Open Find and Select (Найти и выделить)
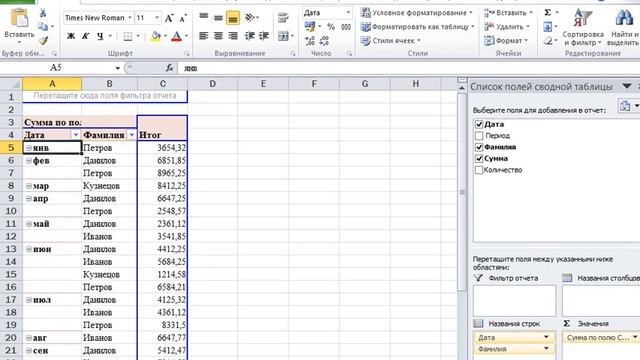640x360 pixels. (x=623, y=27)
